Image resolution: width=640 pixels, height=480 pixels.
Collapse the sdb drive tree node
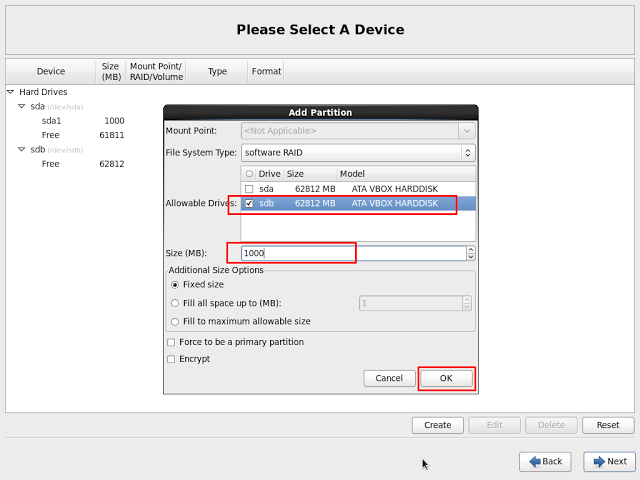tap(21, 150)
